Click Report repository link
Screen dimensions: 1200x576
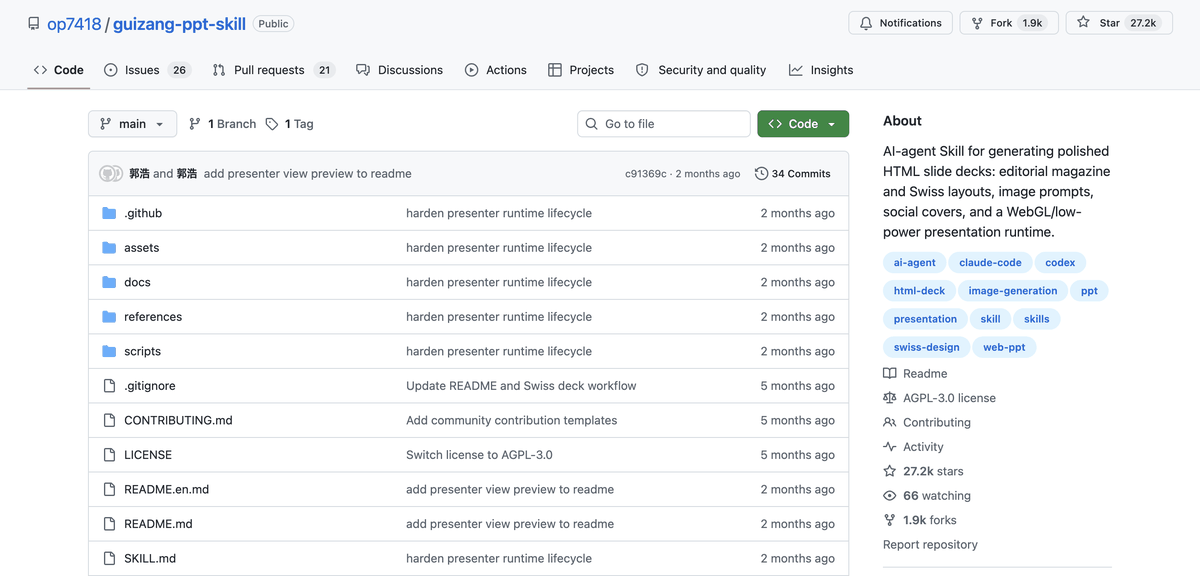click(930, 545)
